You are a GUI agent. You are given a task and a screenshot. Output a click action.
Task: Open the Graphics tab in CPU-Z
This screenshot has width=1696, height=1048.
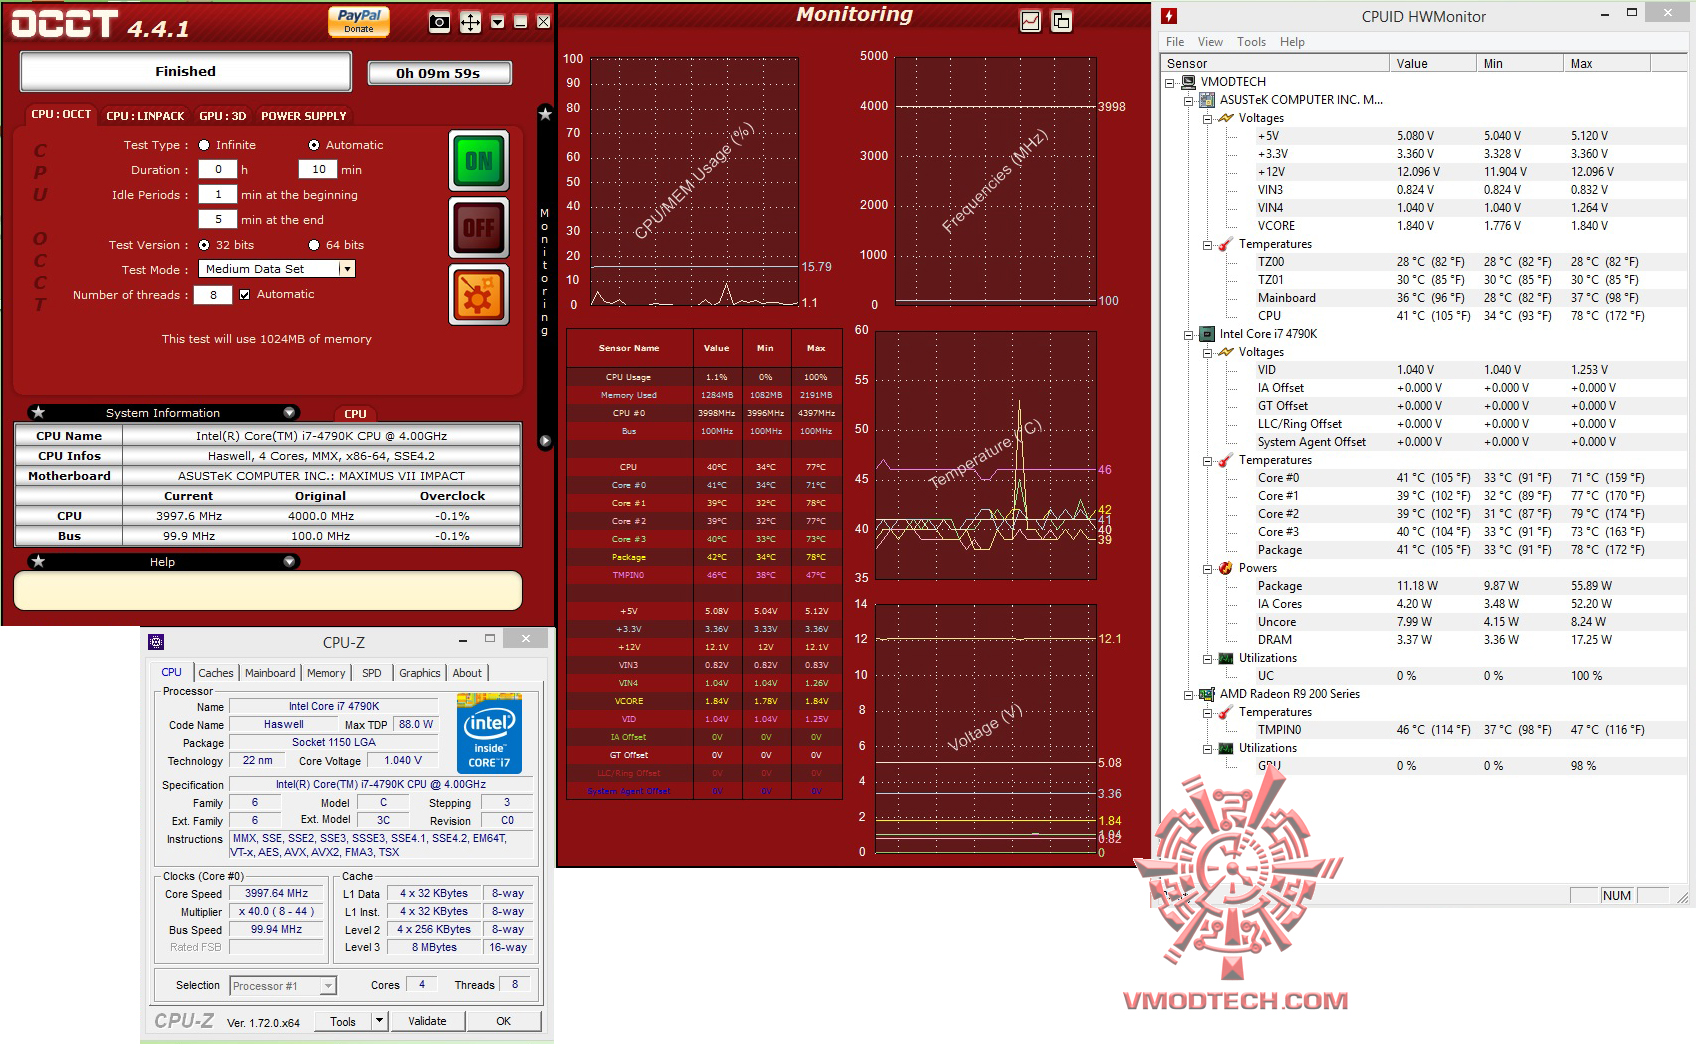pos(419,673)
